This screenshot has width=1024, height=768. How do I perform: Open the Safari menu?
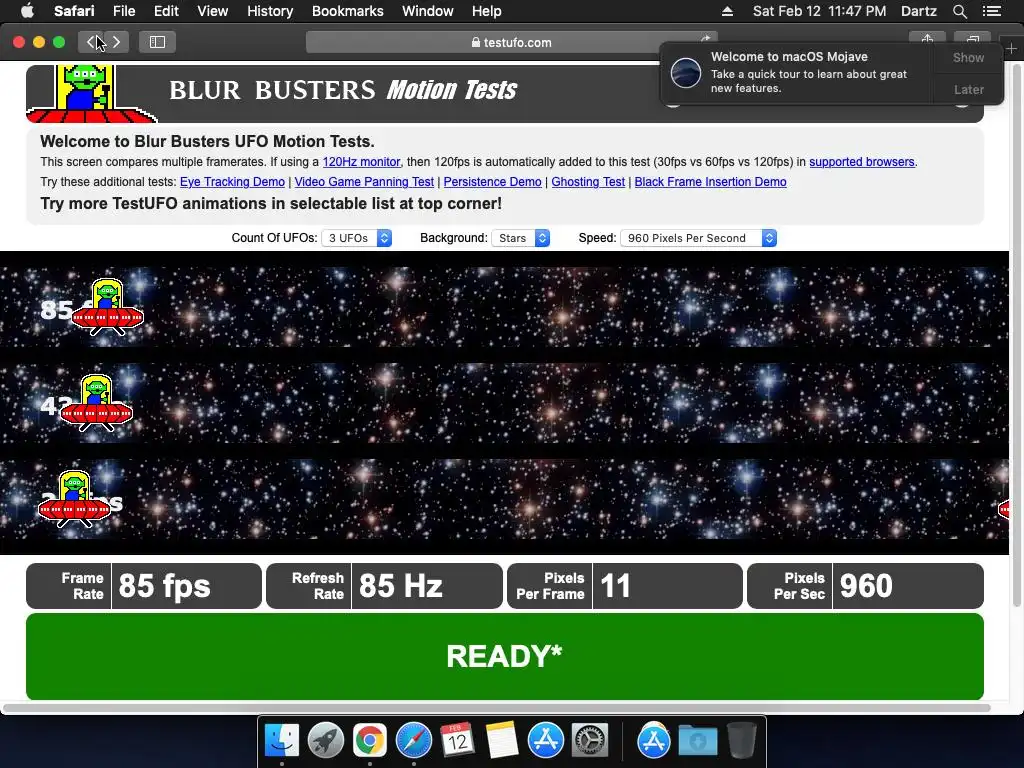74,11
